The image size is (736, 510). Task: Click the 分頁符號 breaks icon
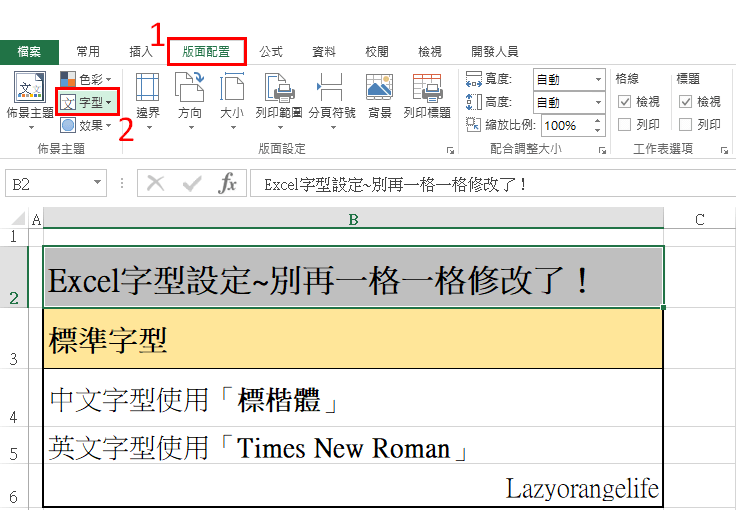[332, 97]
